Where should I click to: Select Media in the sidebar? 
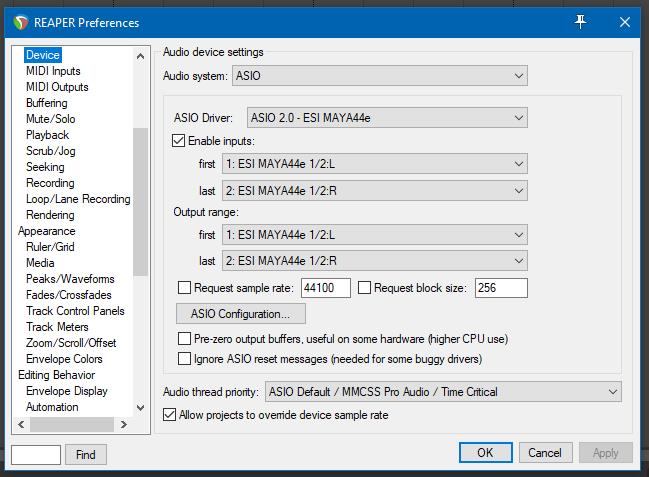pyautogui.click(x=40, y=263)
